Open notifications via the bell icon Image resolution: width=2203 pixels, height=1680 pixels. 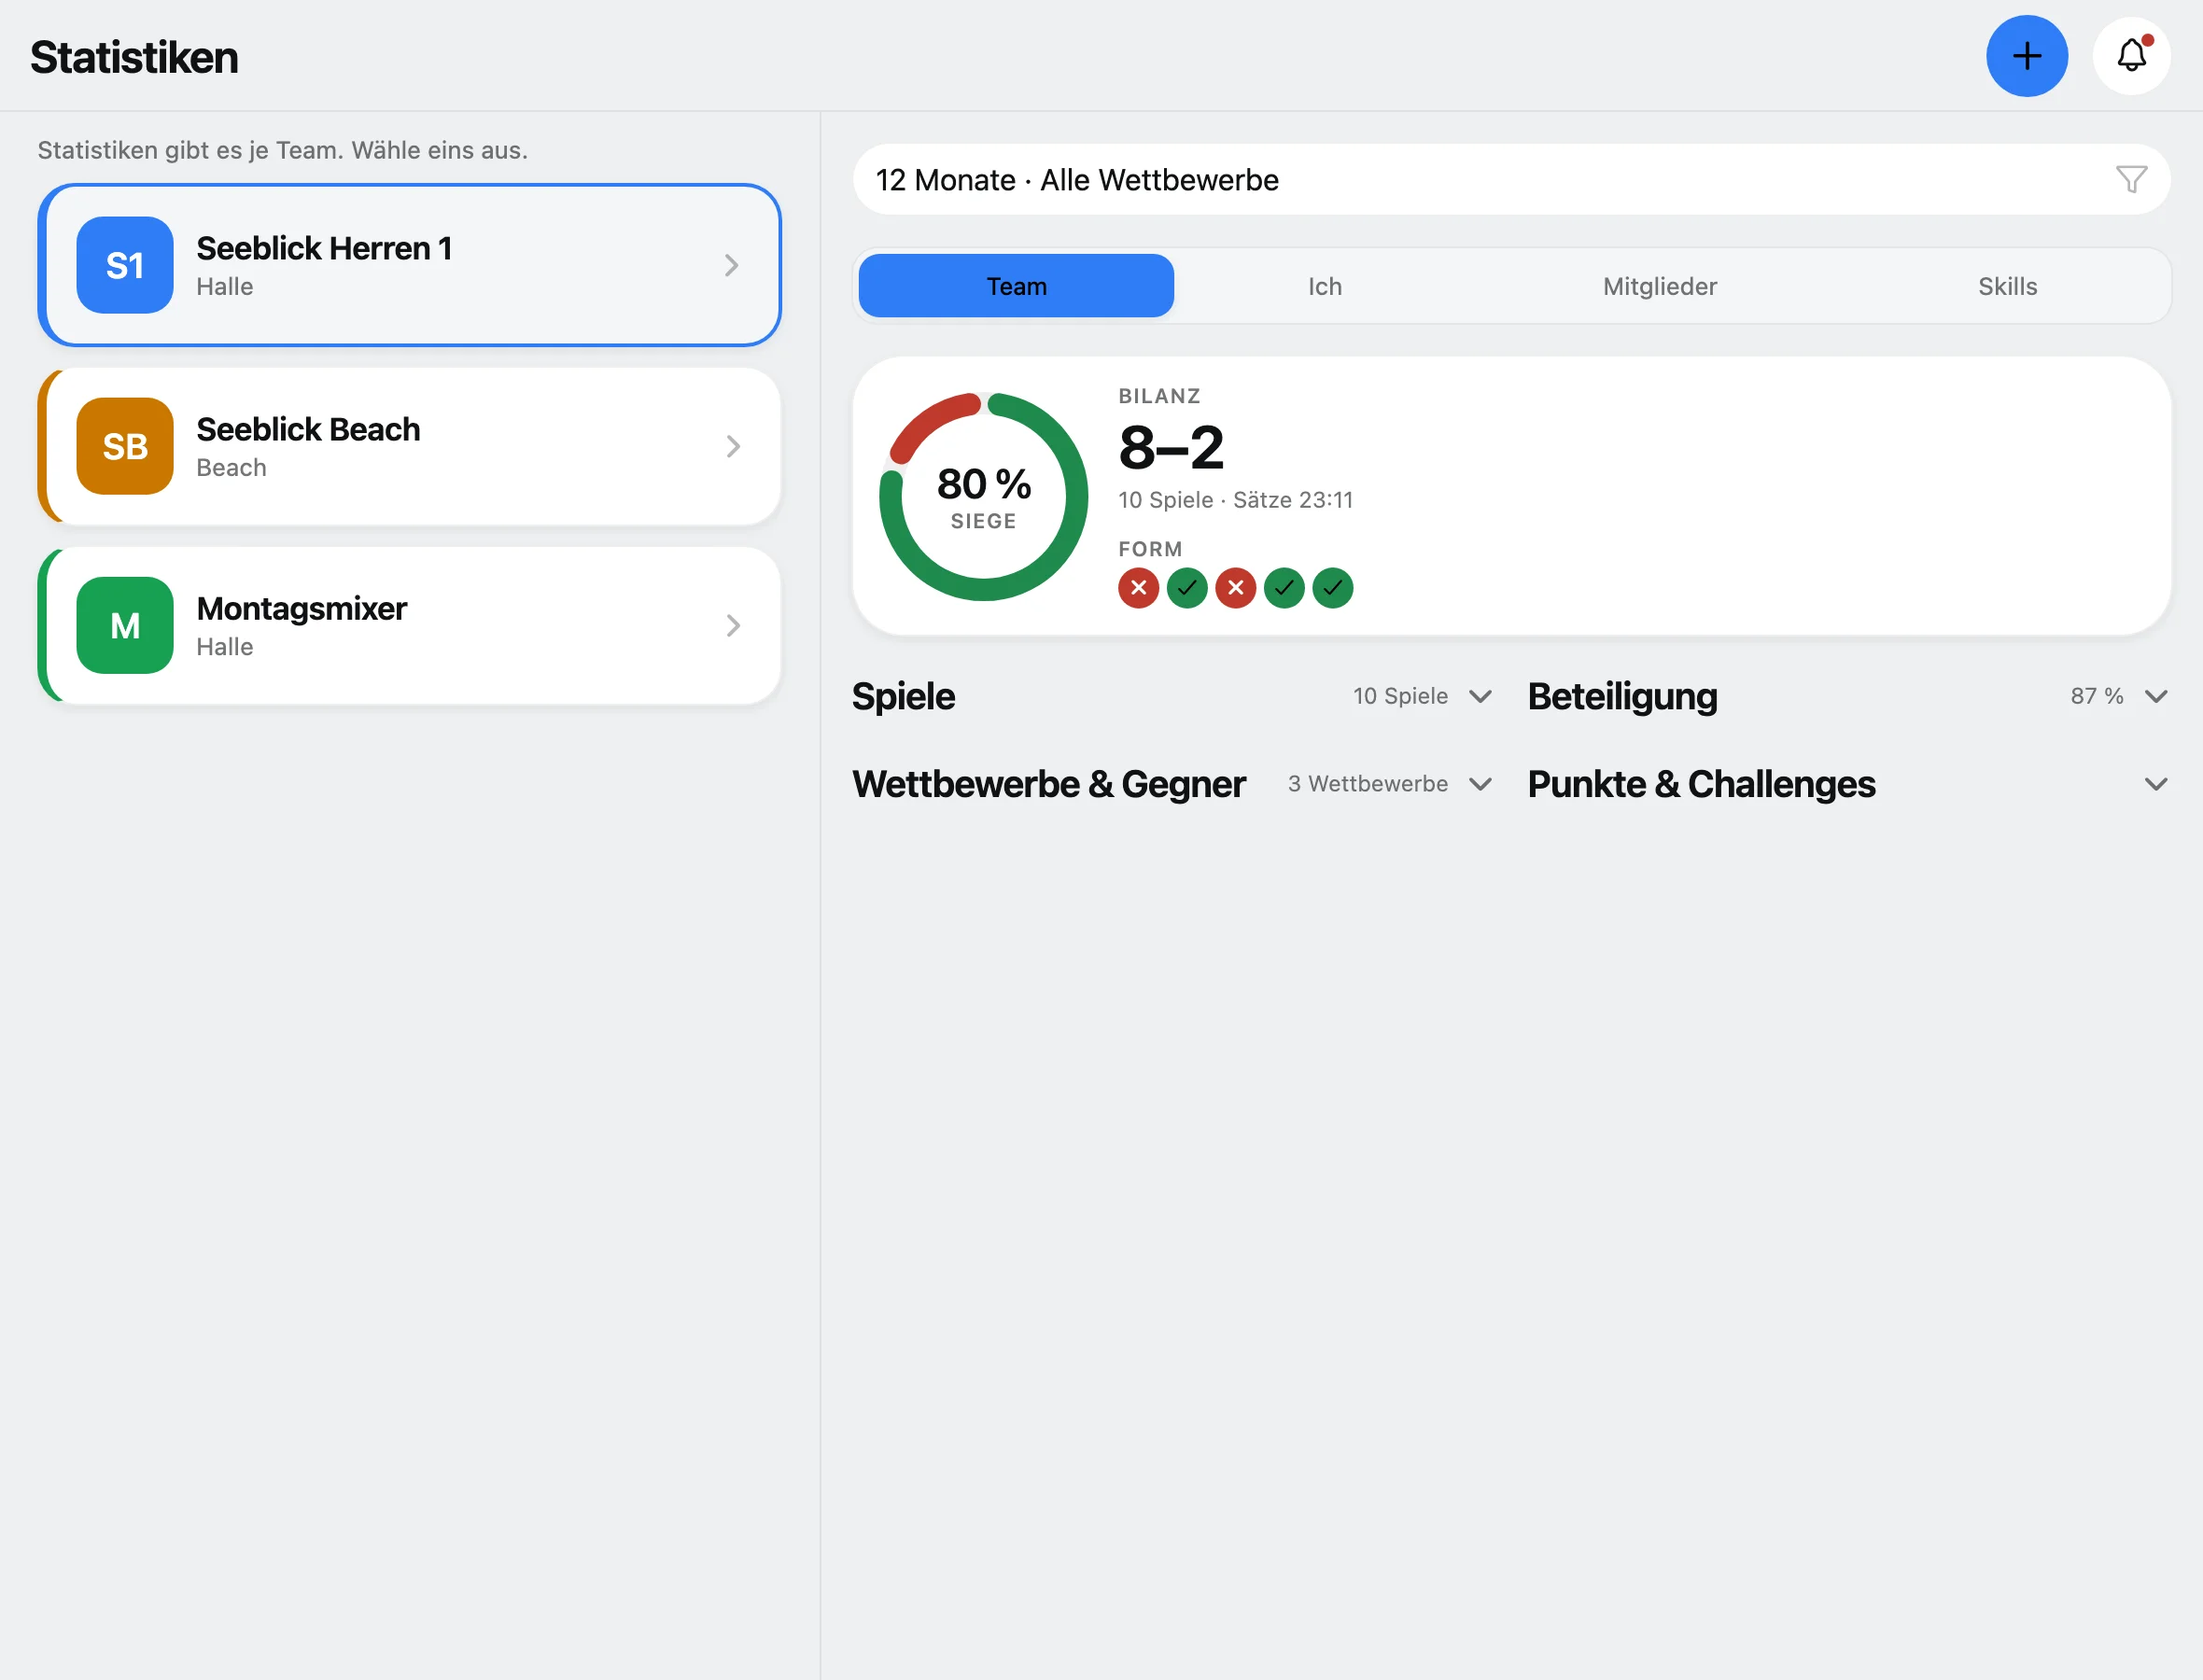[2131, 56]
